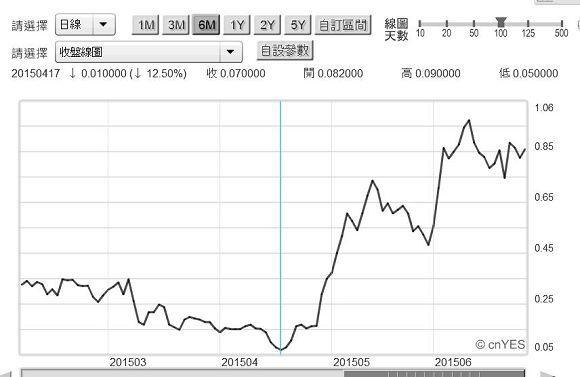Click the date value 20150417
This screenshot has height=377, width=580.
point(36,73)
